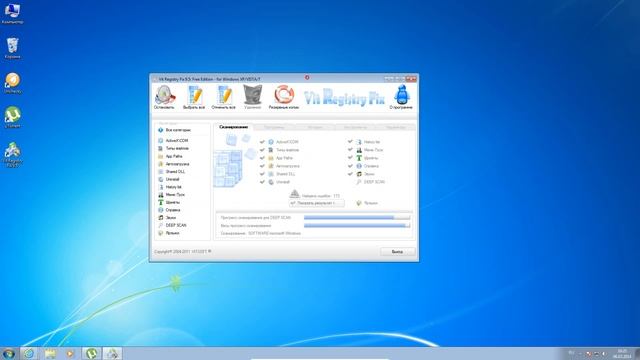Click the Удаление trash bin toolbar icon
Screen dimensions: 640x360
[x=253, y=97]
